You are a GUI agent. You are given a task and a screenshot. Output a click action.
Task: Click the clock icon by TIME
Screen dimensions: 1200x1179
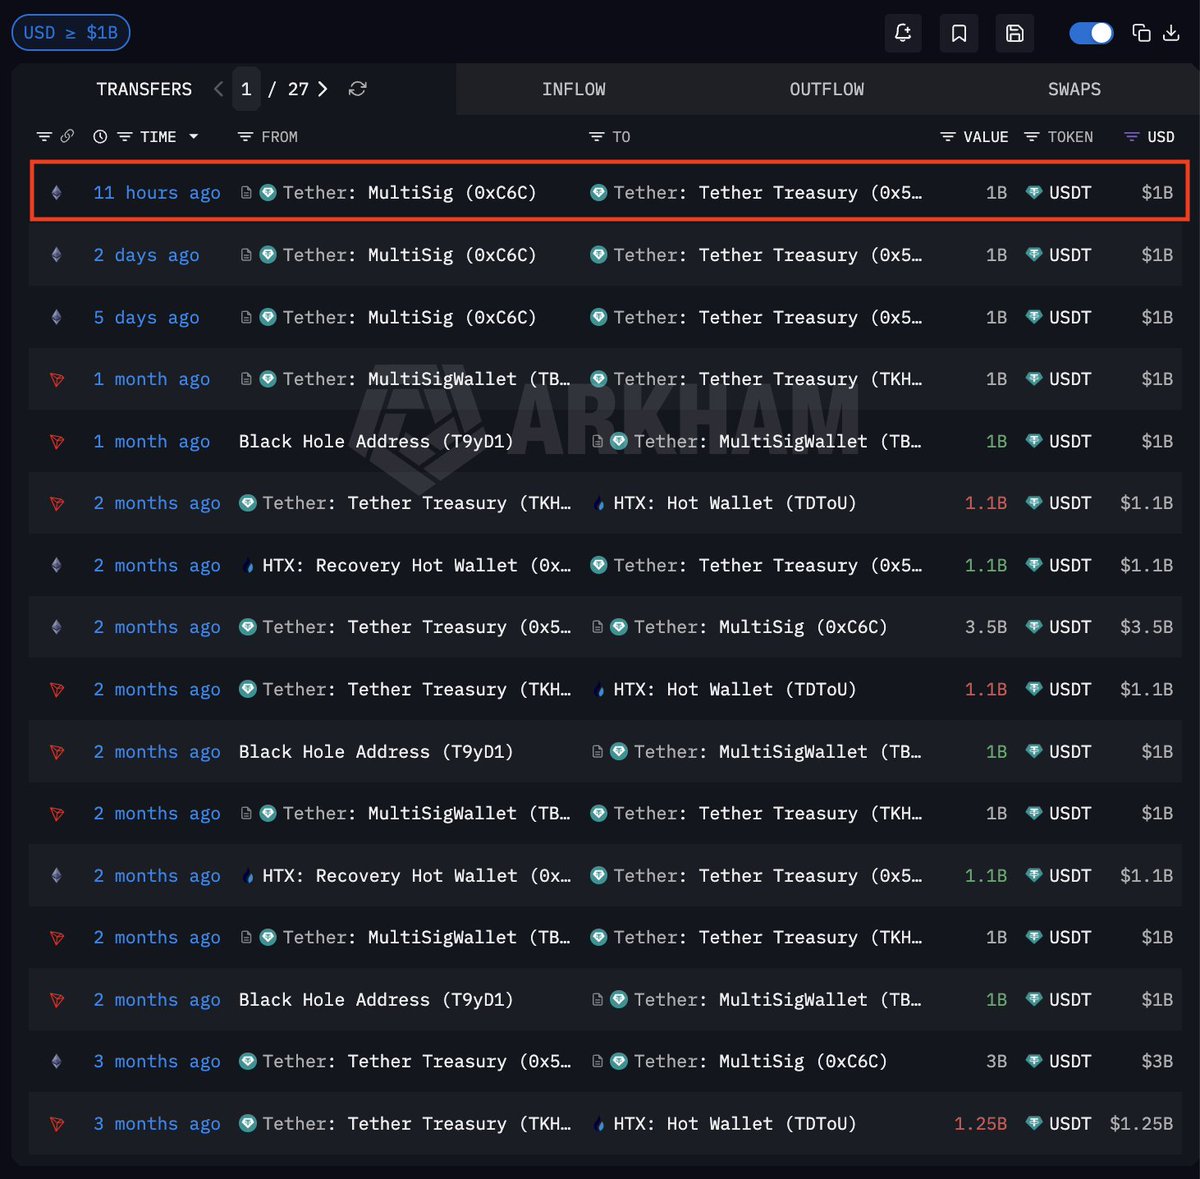100,136
